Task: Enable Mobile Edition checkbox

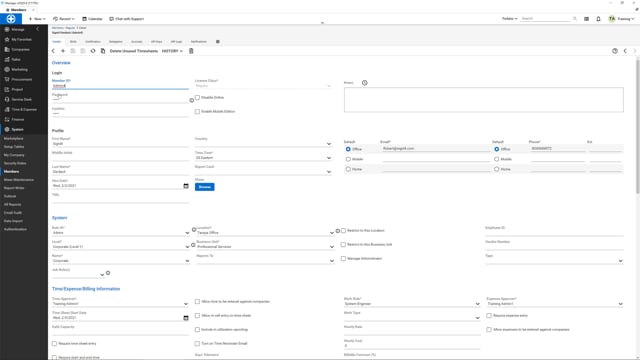Action: click(197, 111)
